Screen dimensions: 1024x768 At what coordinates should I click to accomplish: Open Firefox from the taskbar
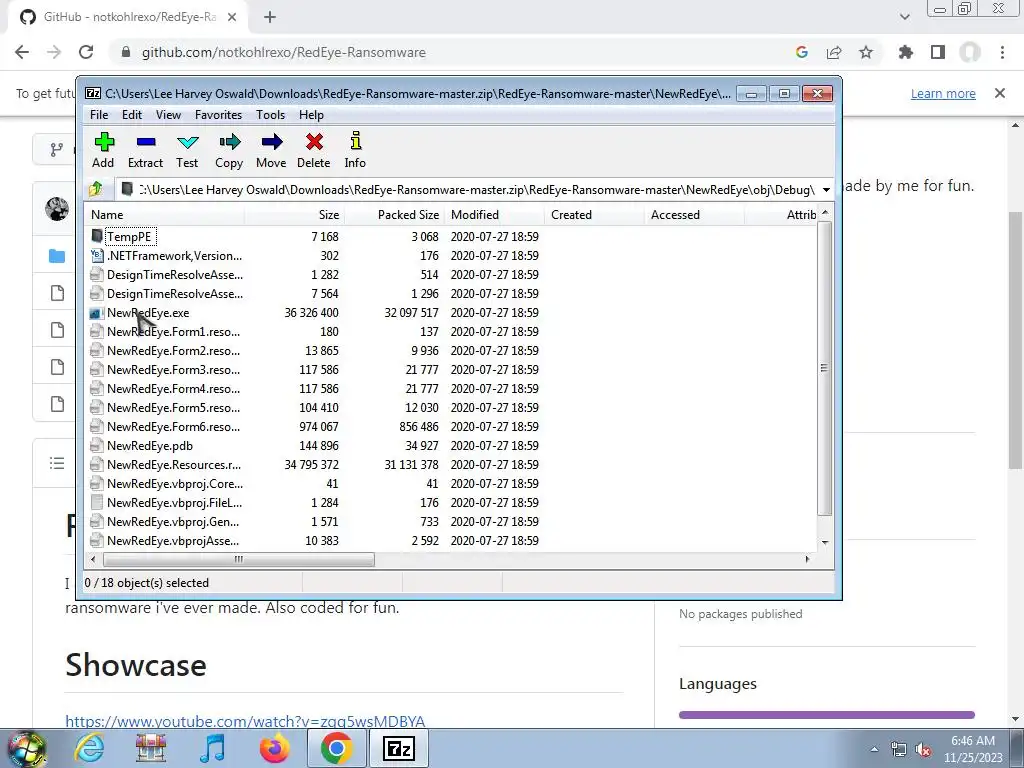pos(274,748)
